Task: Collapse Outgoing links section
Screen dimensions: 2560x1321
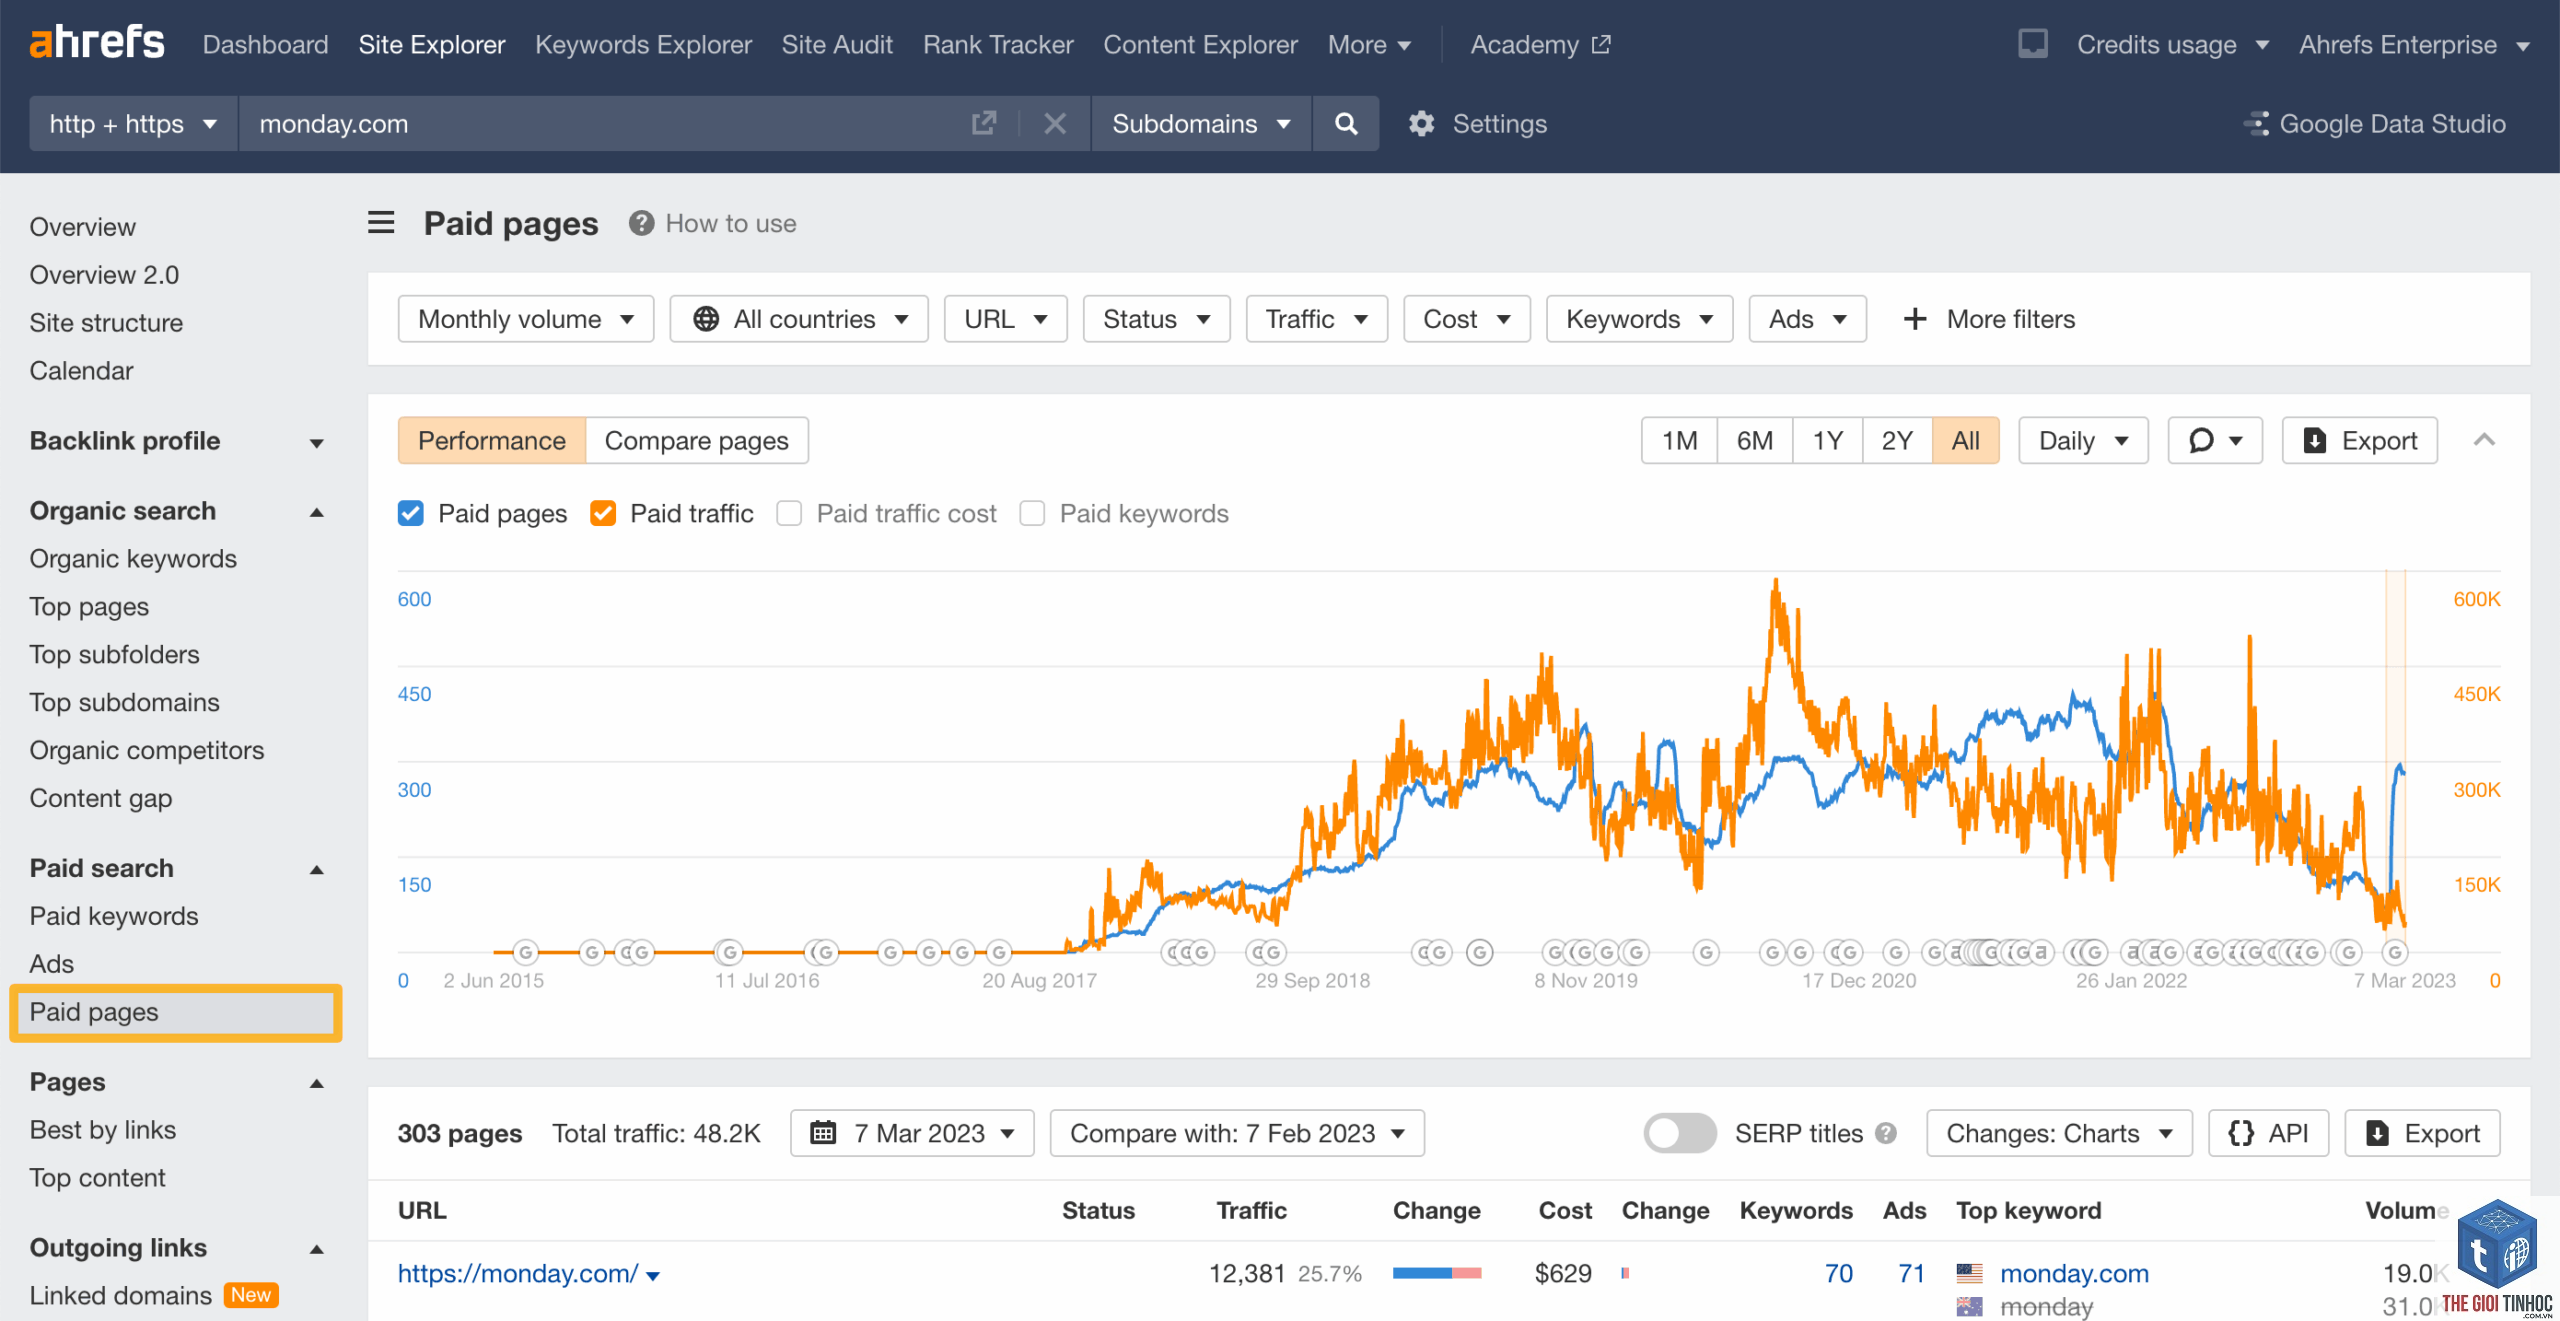Action: click(x=317, y=1249)
